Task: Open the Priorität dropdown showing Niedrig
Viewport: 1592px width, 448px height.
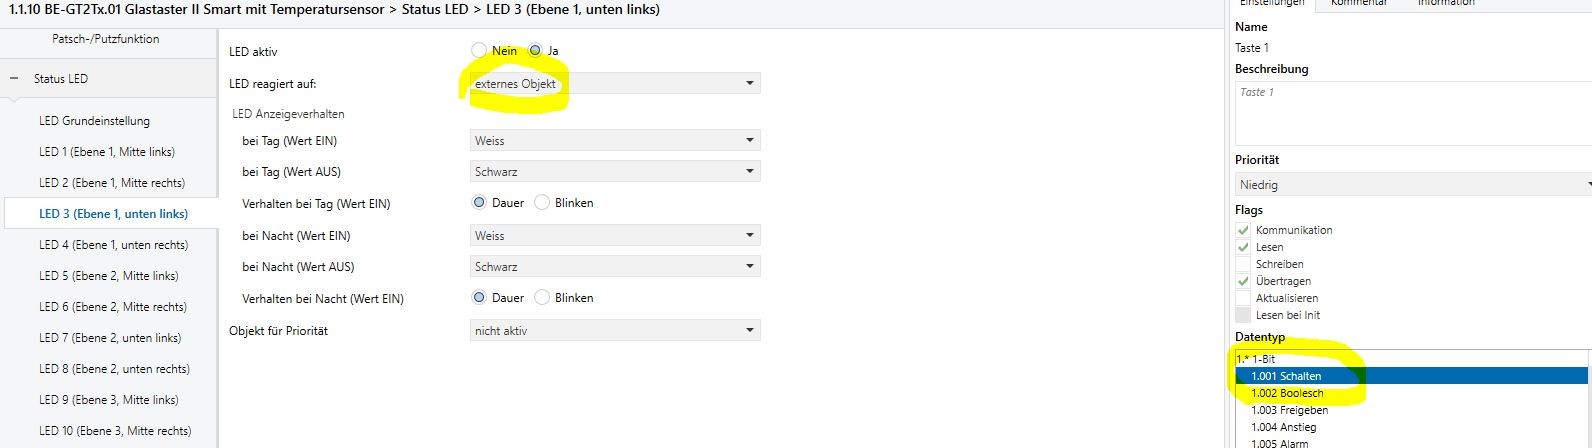Action: click(x=1410, y=185)
